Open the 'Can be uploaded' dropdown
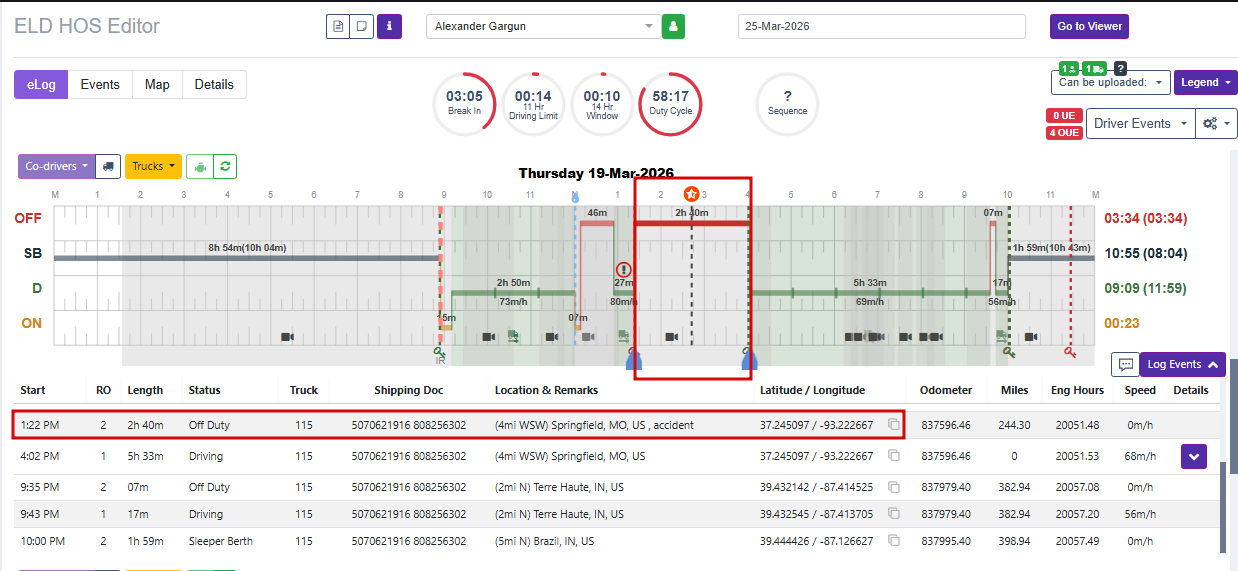 click(x=1110, y=82)
